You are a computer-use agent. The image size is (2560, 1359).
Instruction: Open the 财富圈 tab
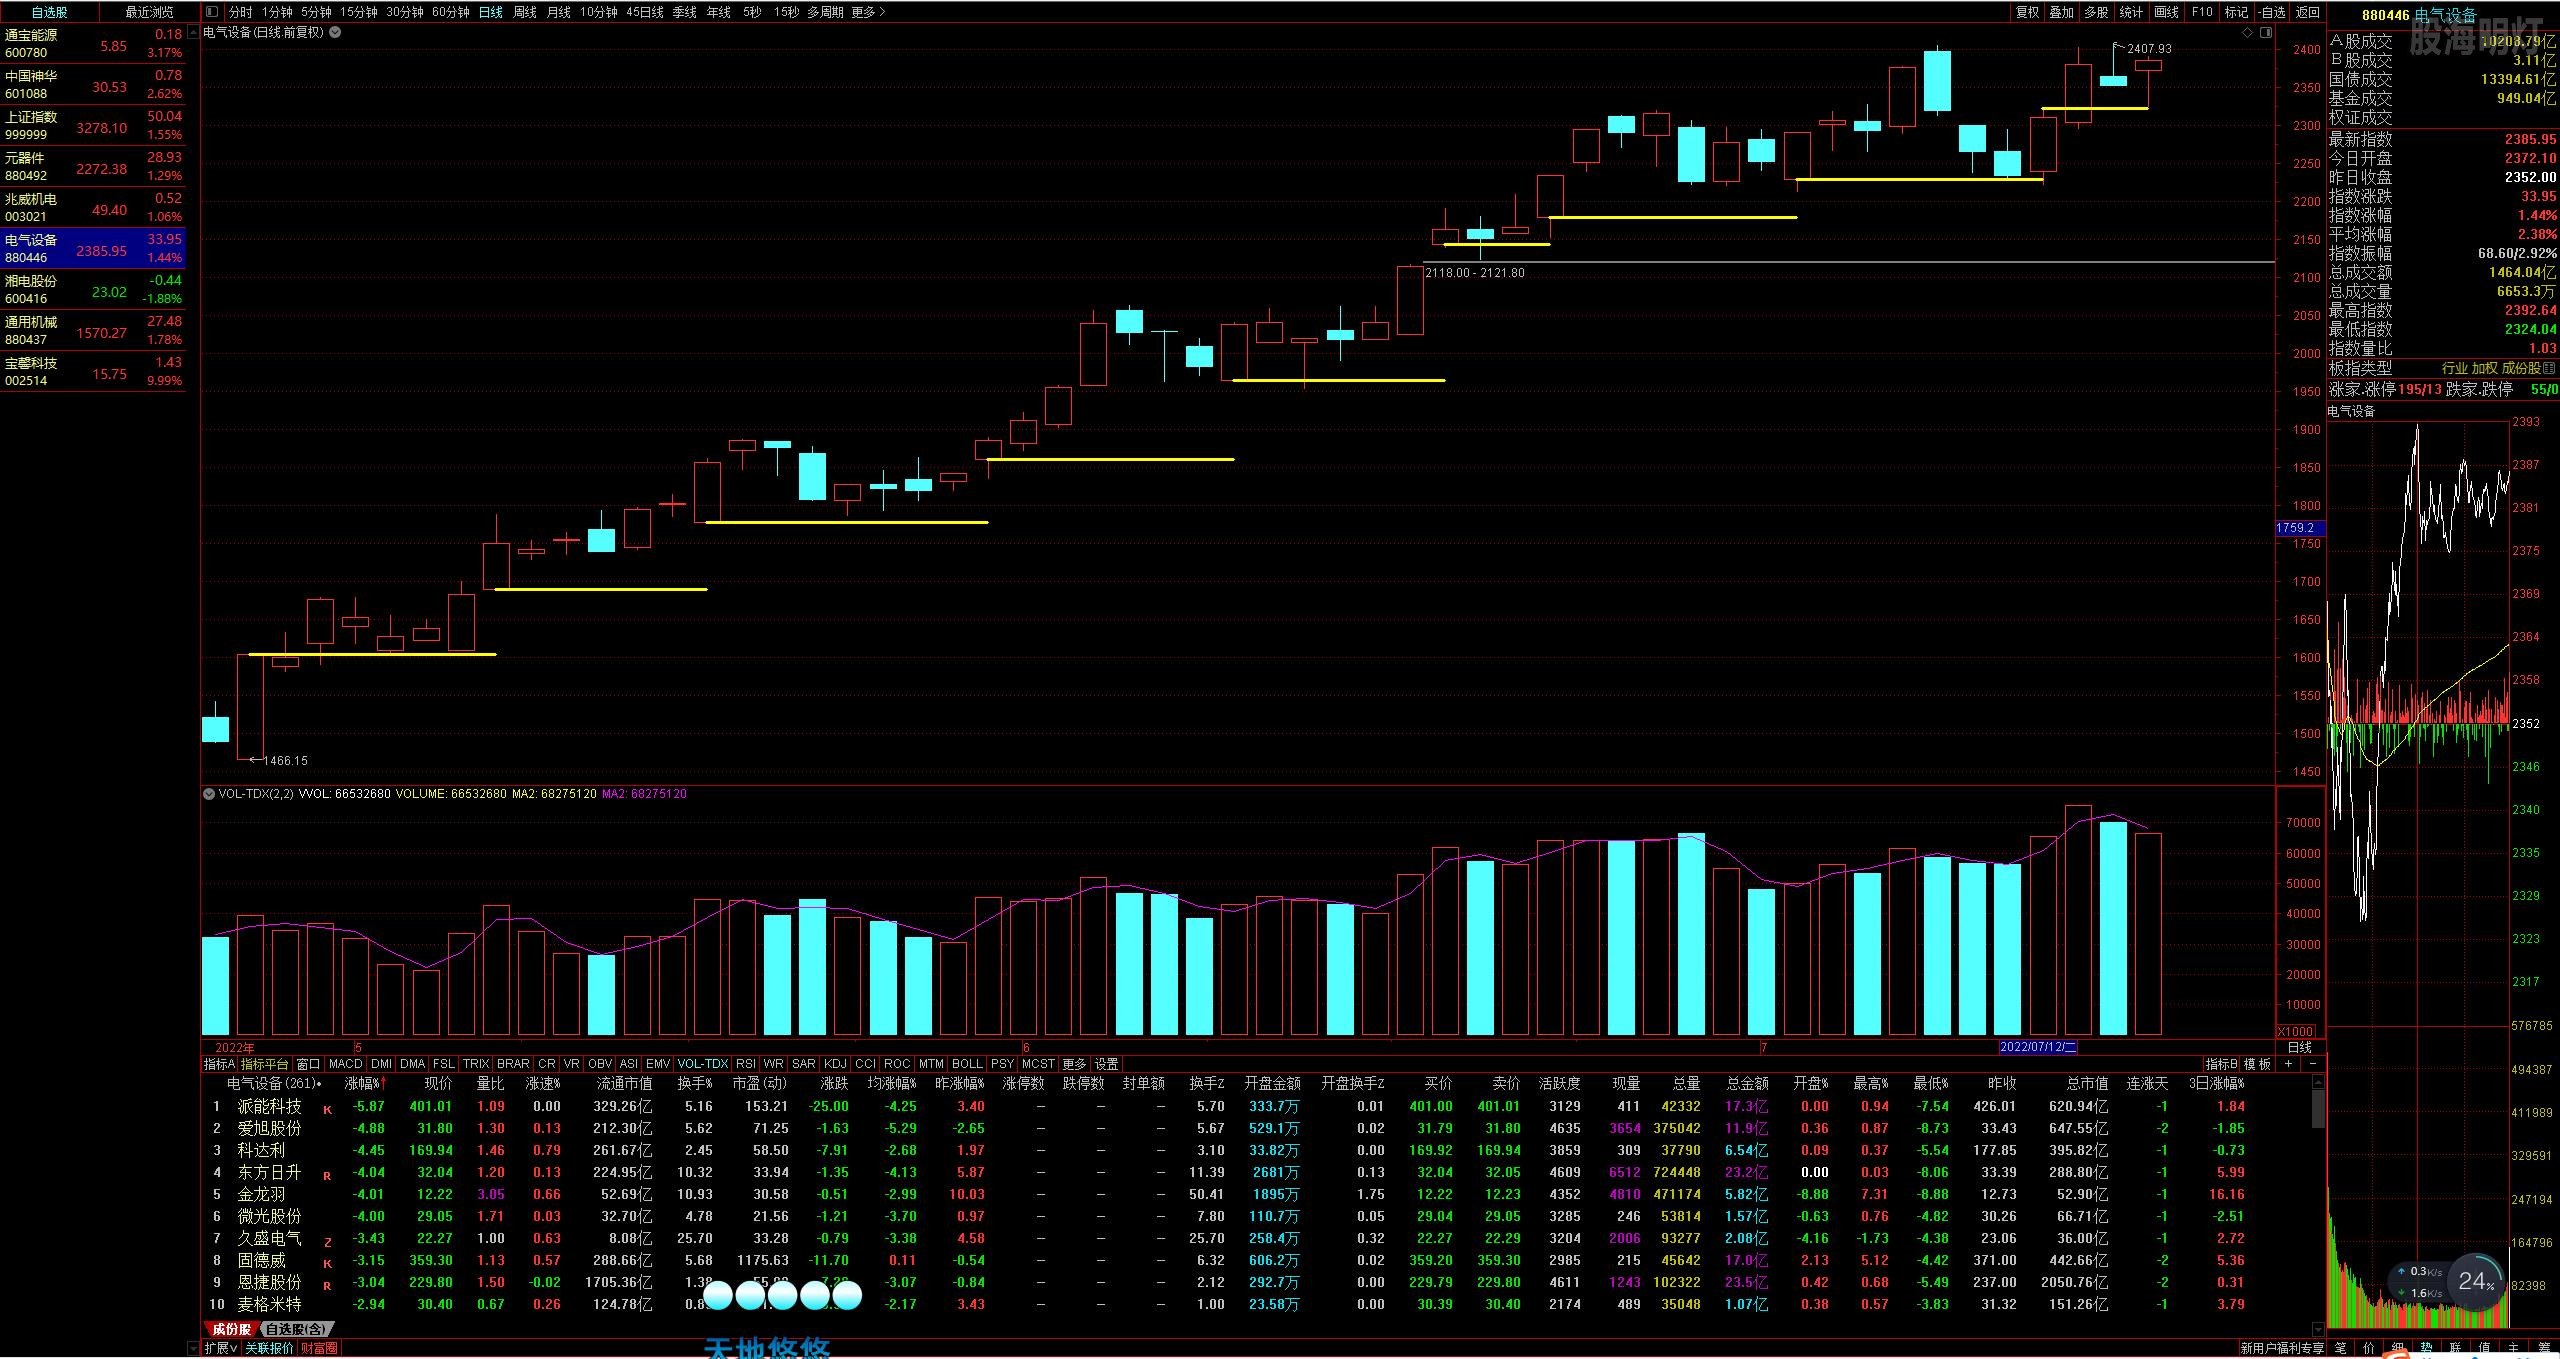coord(320,1349)
